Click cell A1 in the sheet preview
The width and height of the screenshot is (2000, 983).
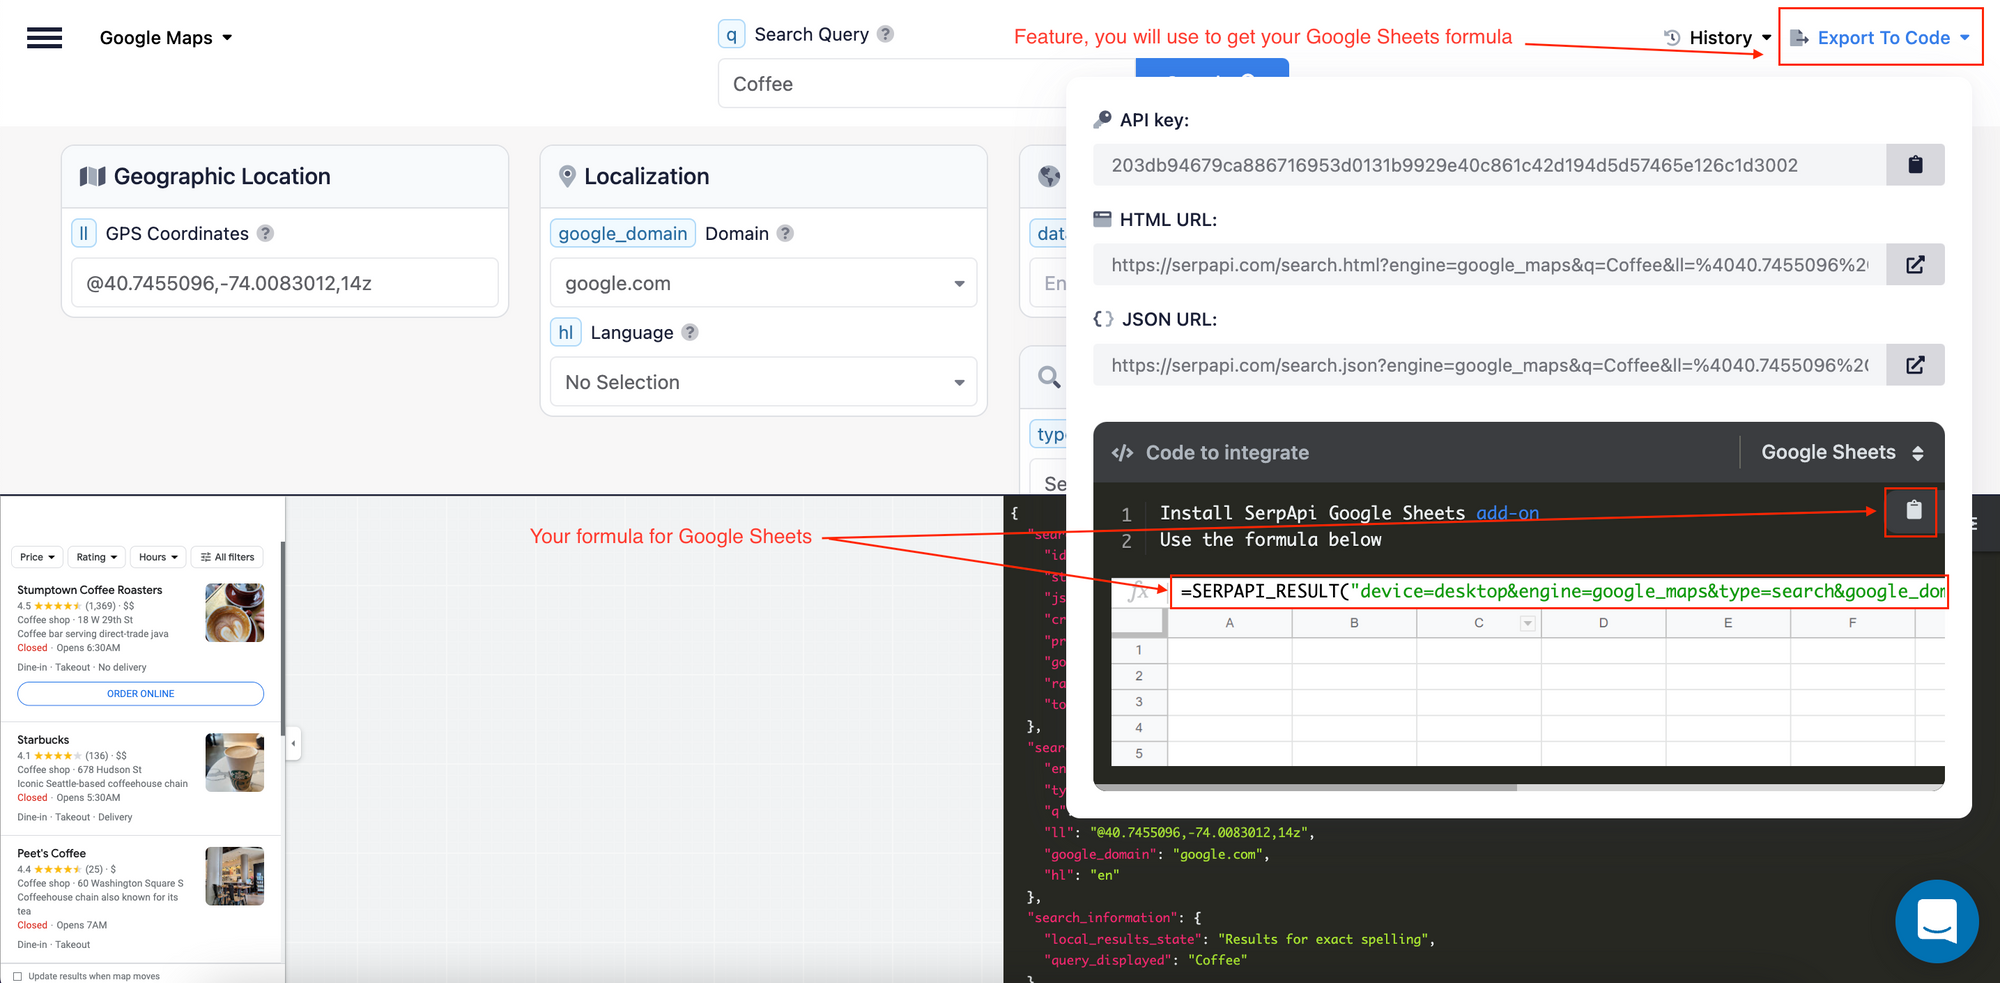coord(1229,650)
